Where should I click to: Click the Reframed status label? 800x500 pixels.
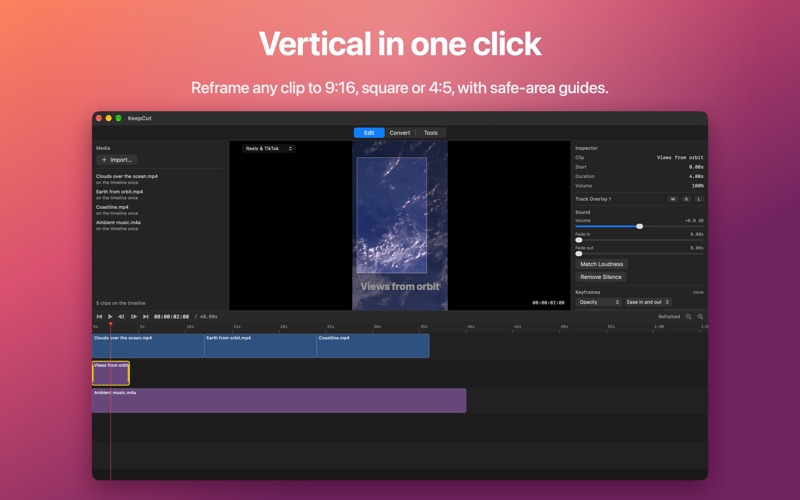coord(669,317)
